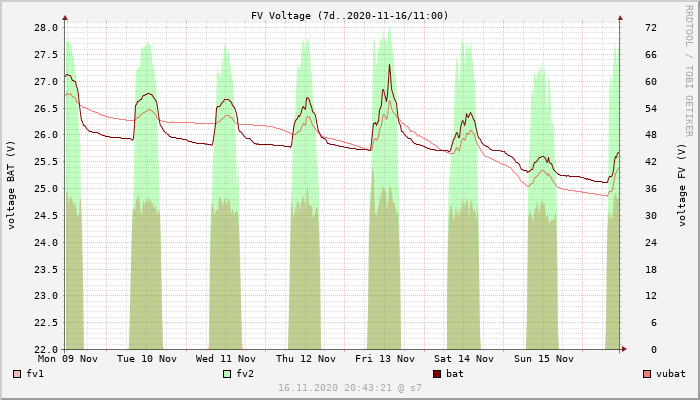Viewport: 700px width, 400px height.
Task: Click the 'Mon 09 Nov' axis label
Action: point(68,358)
